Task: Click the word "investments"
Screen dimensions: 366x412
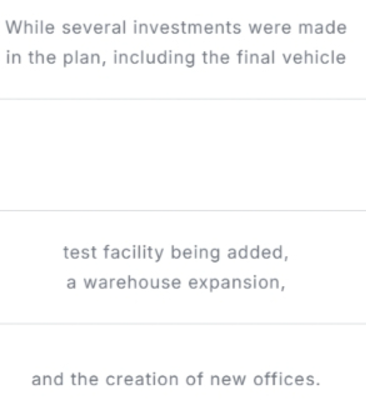Action: pyautogui.click(x=187, y=27)
